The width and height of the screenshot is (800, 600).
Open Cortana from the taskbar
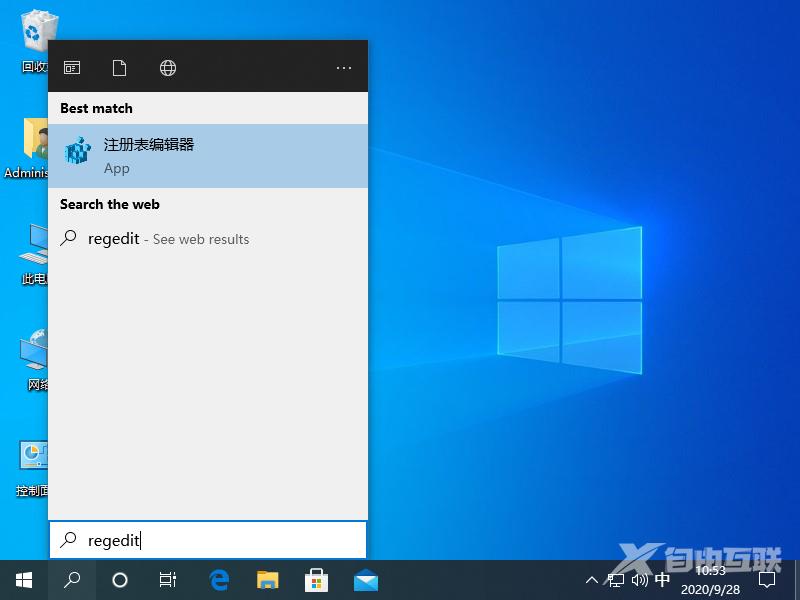click(120, 580)
